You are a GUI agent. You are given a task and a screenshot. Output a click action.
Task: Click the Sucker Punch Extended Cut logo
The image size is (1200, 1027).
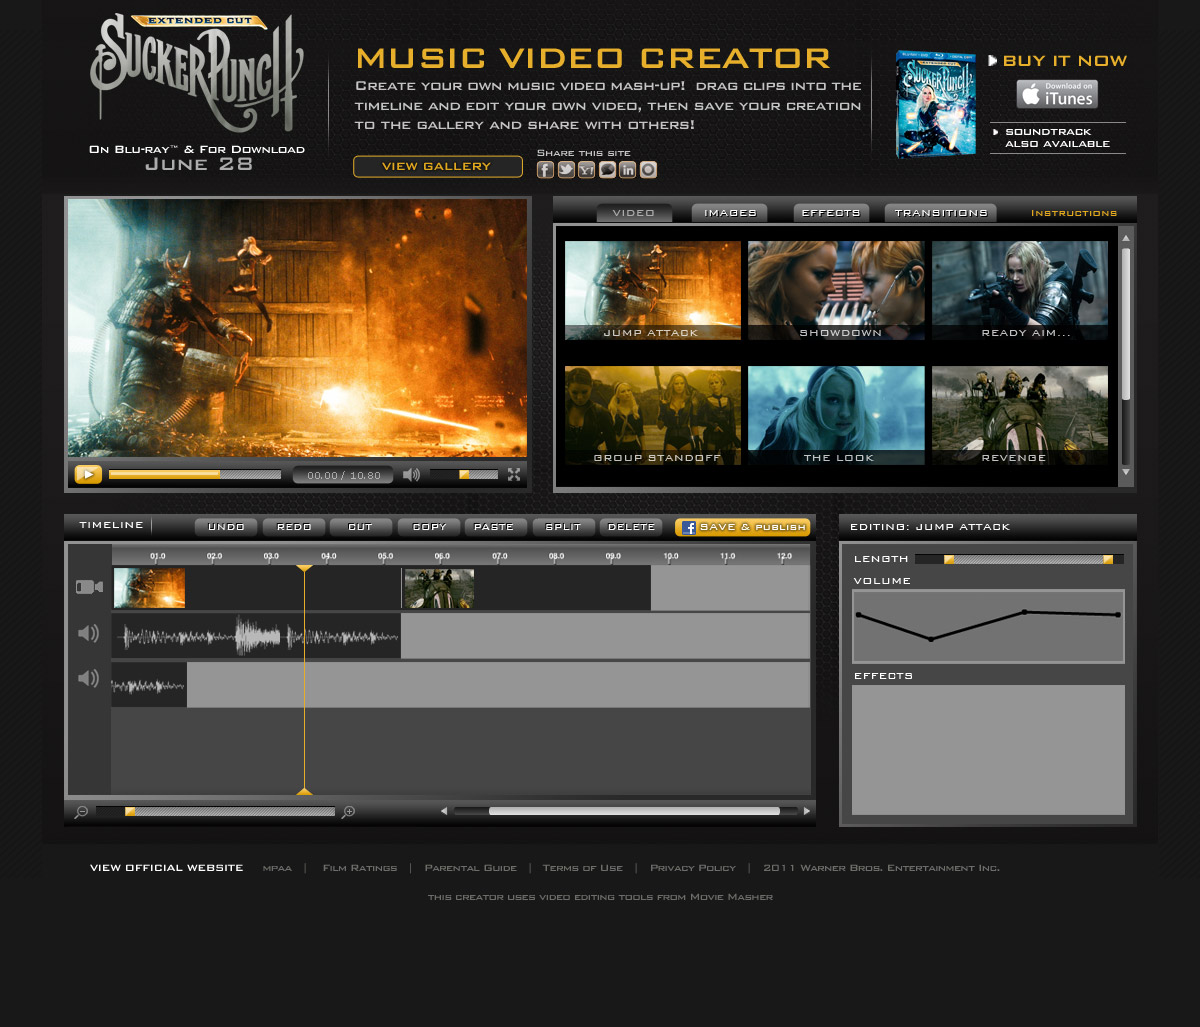click(197, 75)
